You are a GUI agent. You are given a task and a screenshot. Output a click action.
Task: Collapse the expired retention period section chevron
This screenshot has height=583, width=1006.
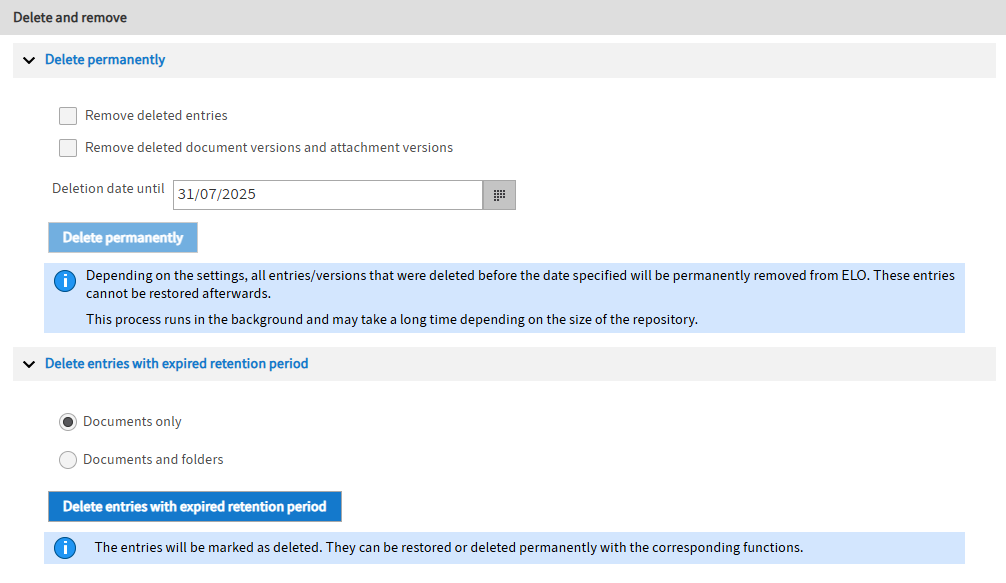click(x=29, y=364)
